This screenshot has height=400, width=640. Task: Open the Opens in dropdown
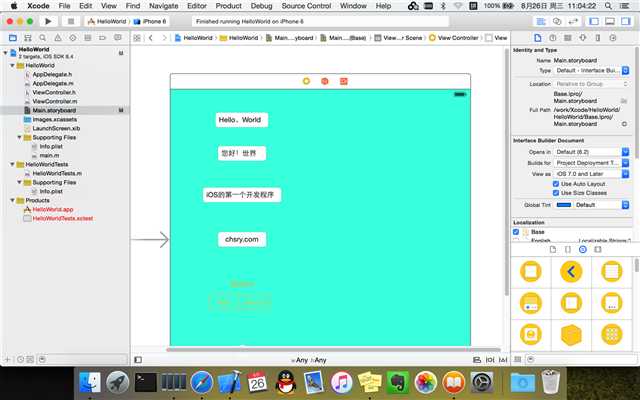(591, 152)
